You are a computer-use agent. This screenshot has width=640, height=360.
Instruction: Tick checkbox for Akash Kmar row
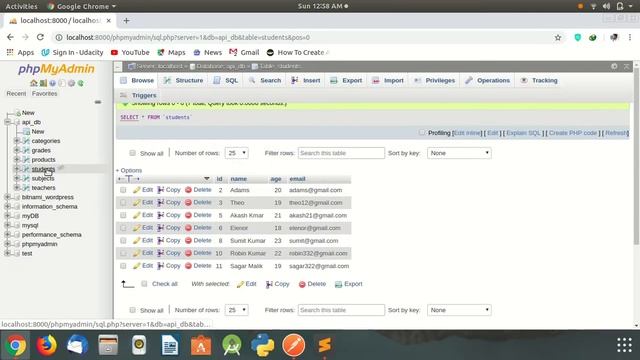point(123,215)
